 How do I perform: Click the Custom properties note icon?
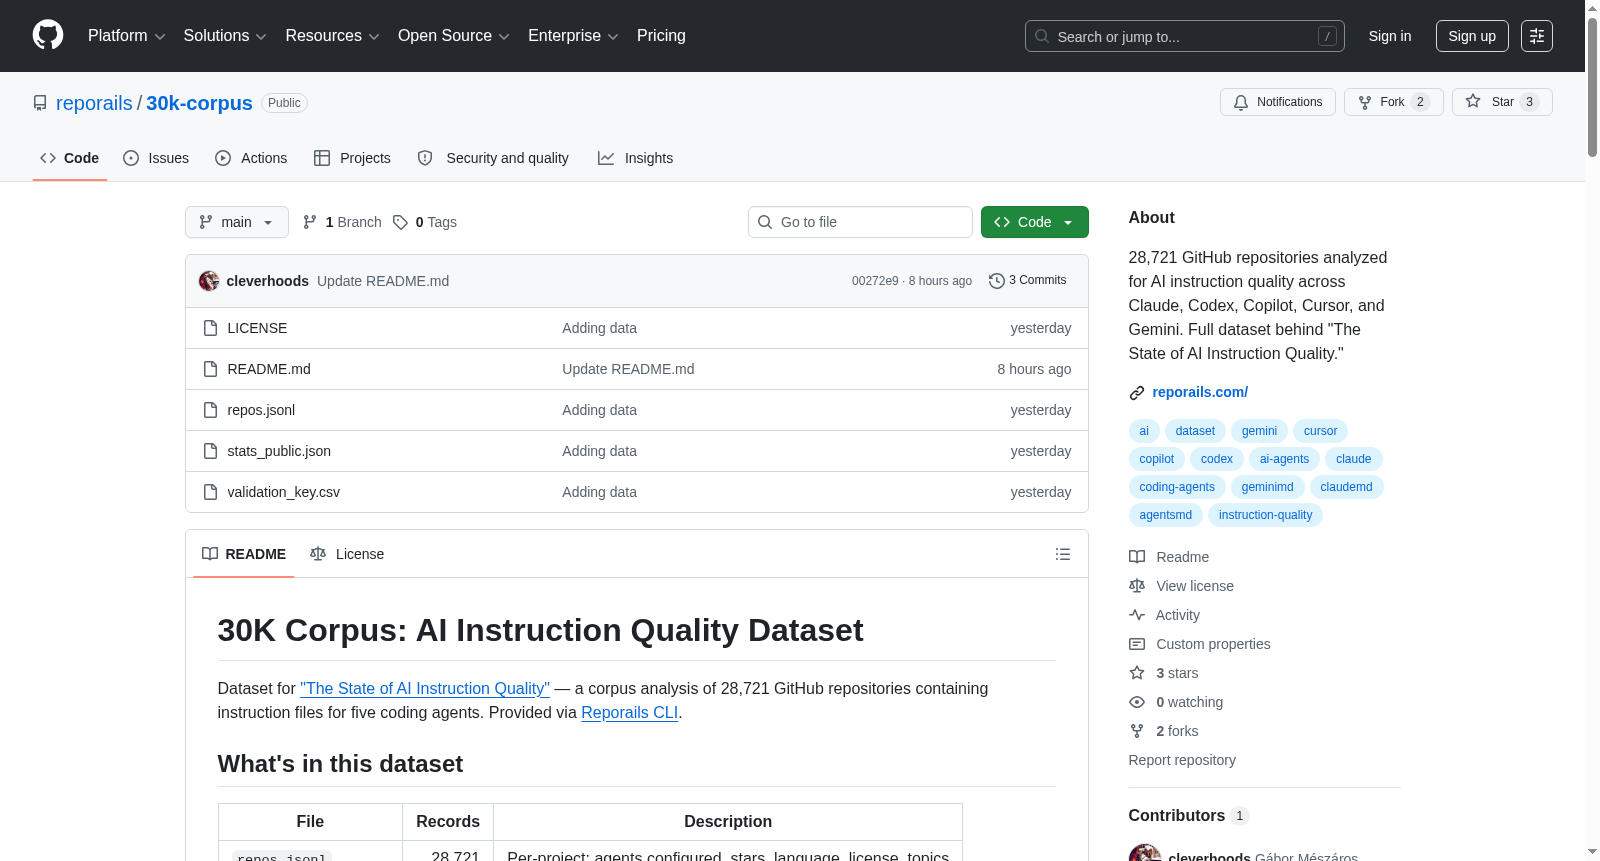coord(1137,644)
